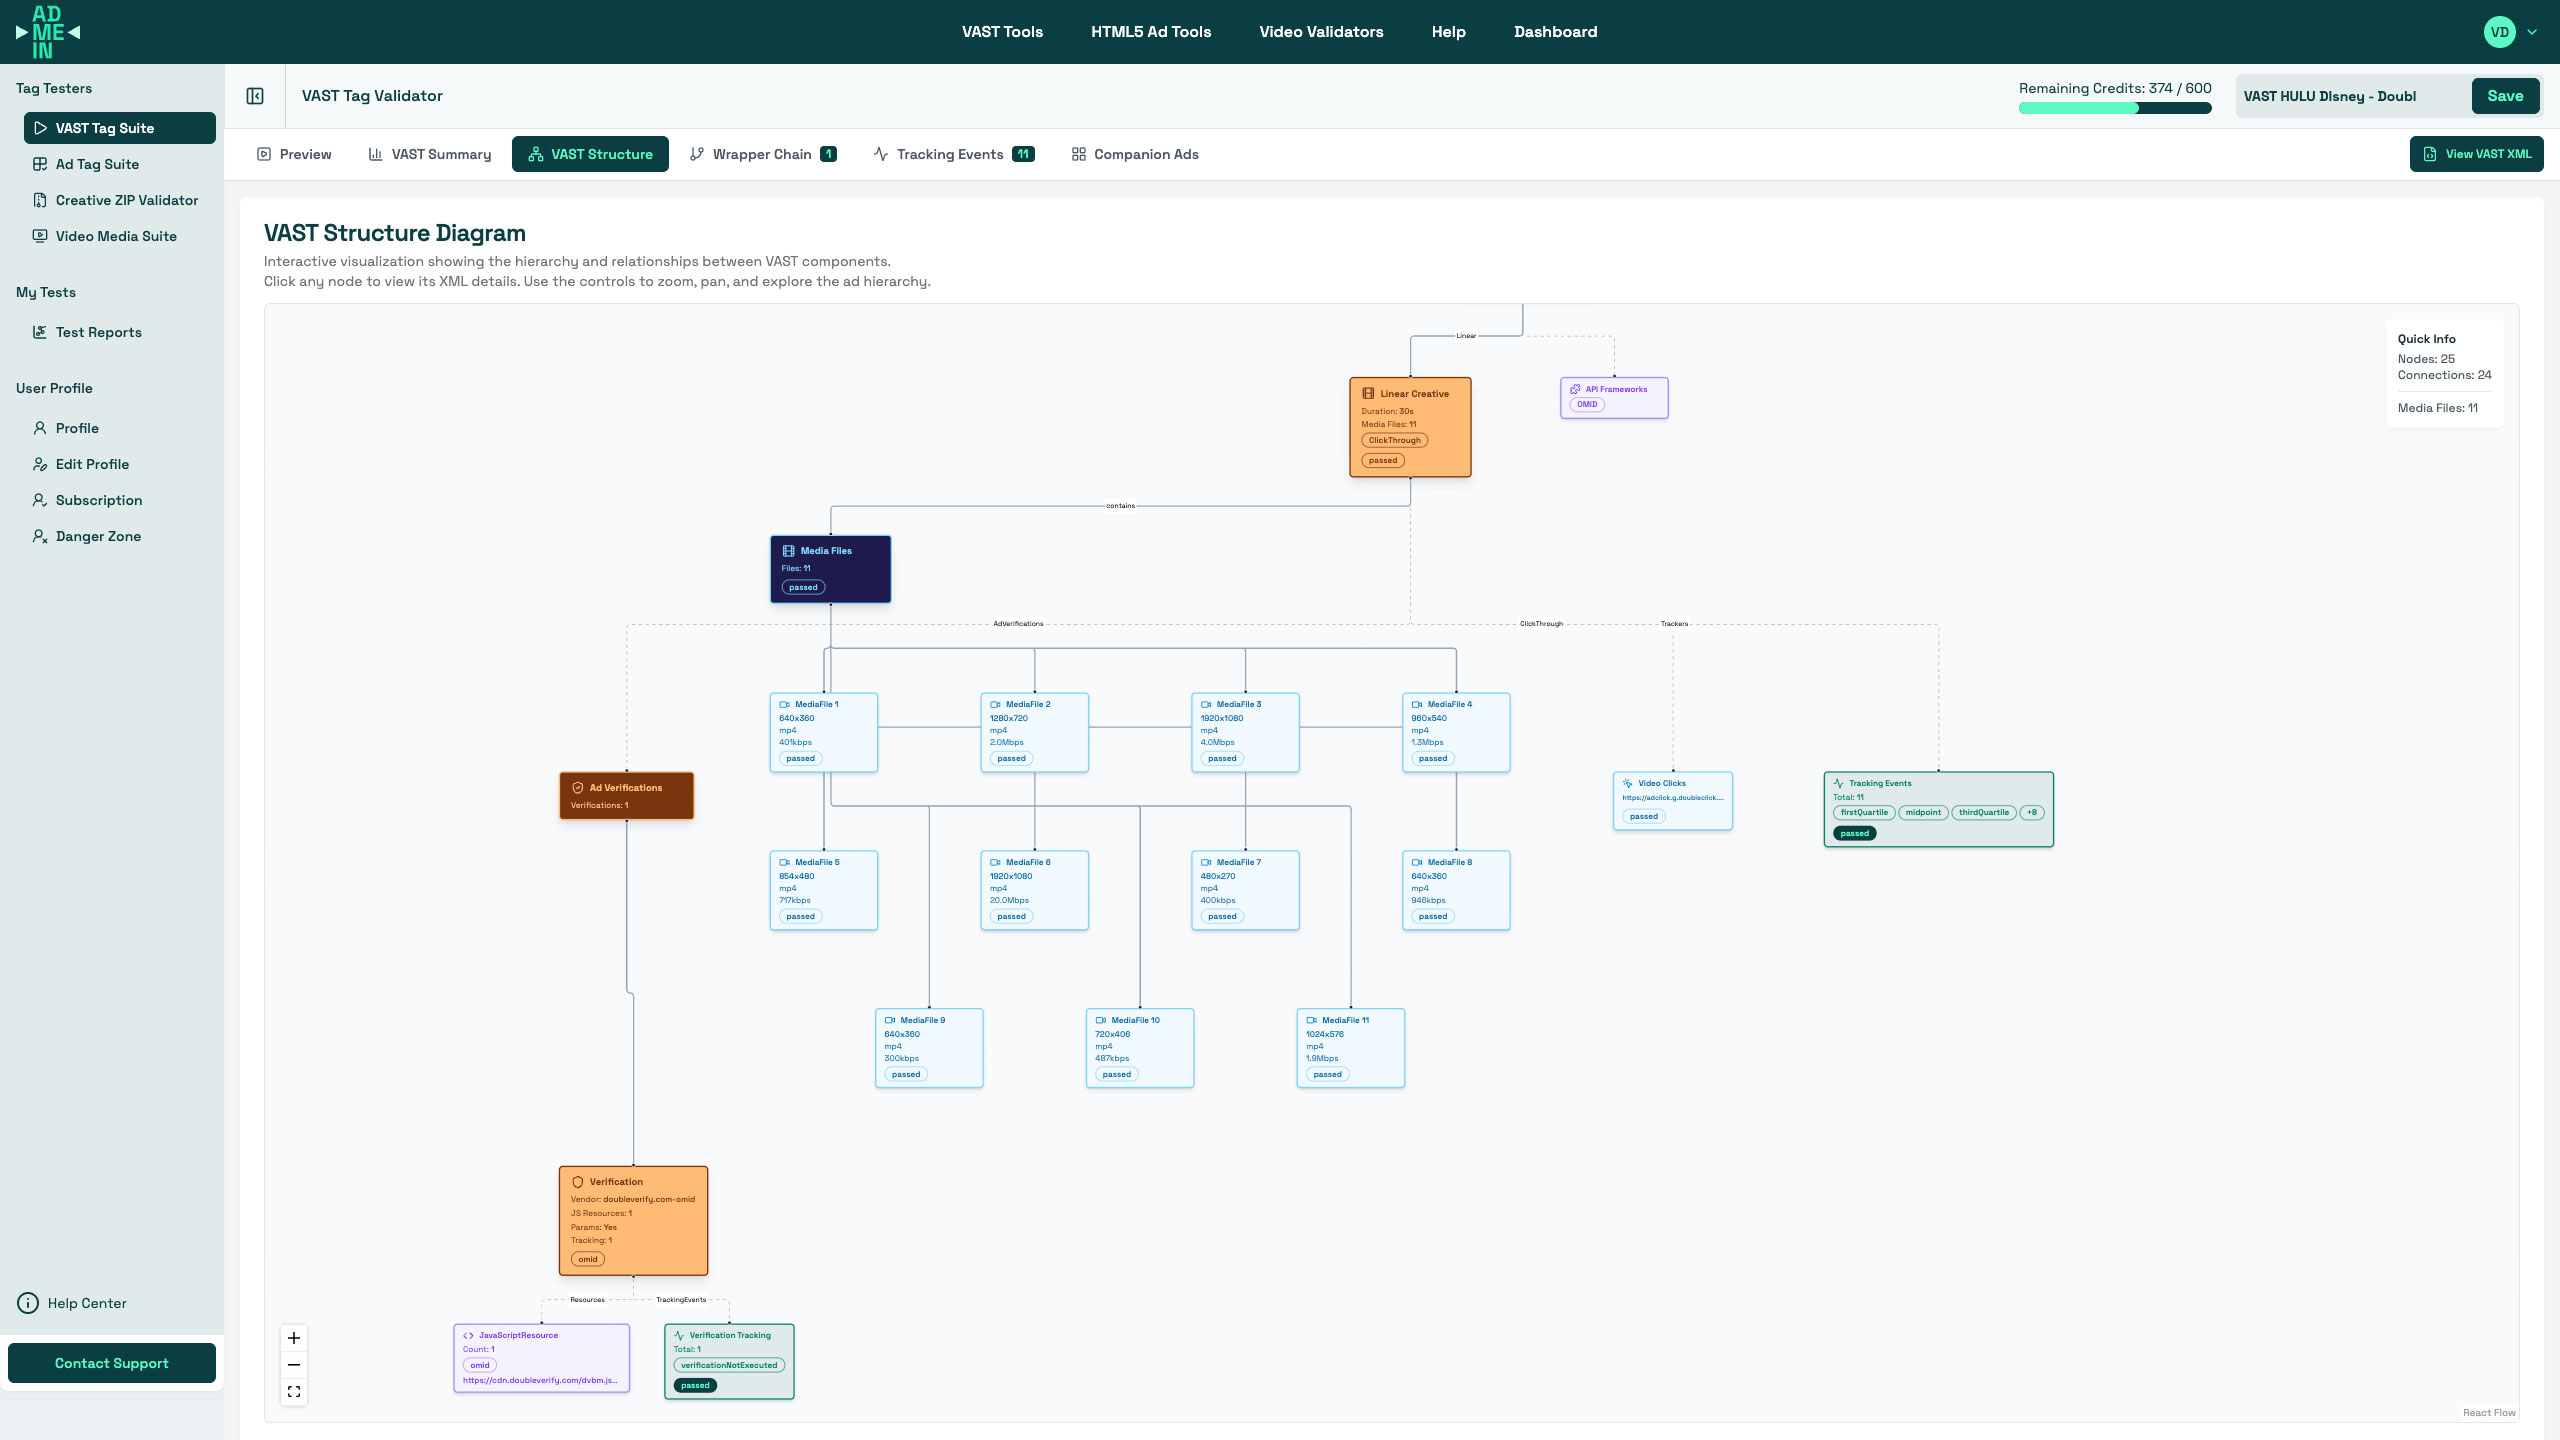Screen dimensions: 2560x1440
Task: Click the Adme.in logo
Action: [x=47, y=32]
